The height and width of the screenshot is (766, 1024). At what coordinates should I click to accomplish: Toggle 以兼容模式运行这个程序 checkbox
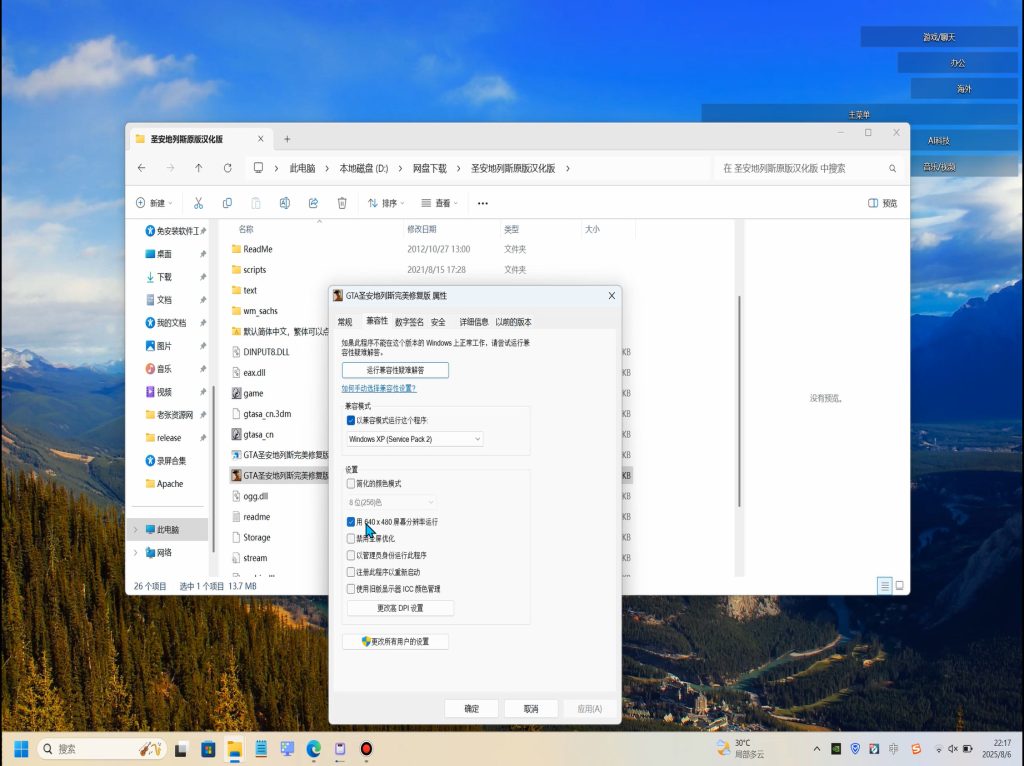click(x=351, y=421)
